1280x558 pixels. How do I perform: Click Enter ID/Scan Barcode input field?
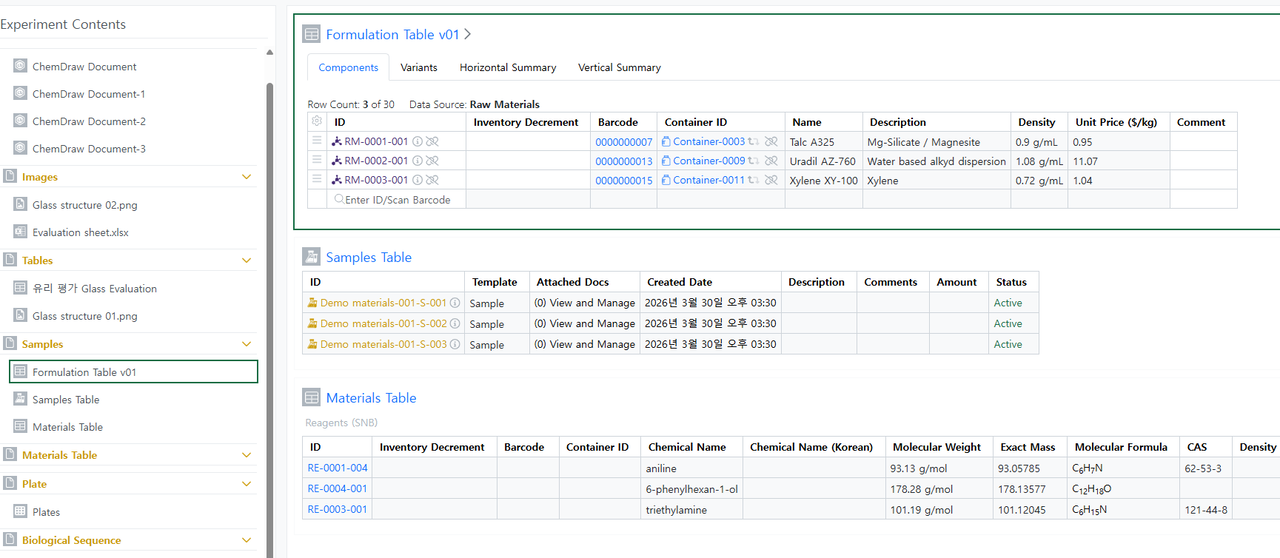pyautogui.click(x=398, y=200)
